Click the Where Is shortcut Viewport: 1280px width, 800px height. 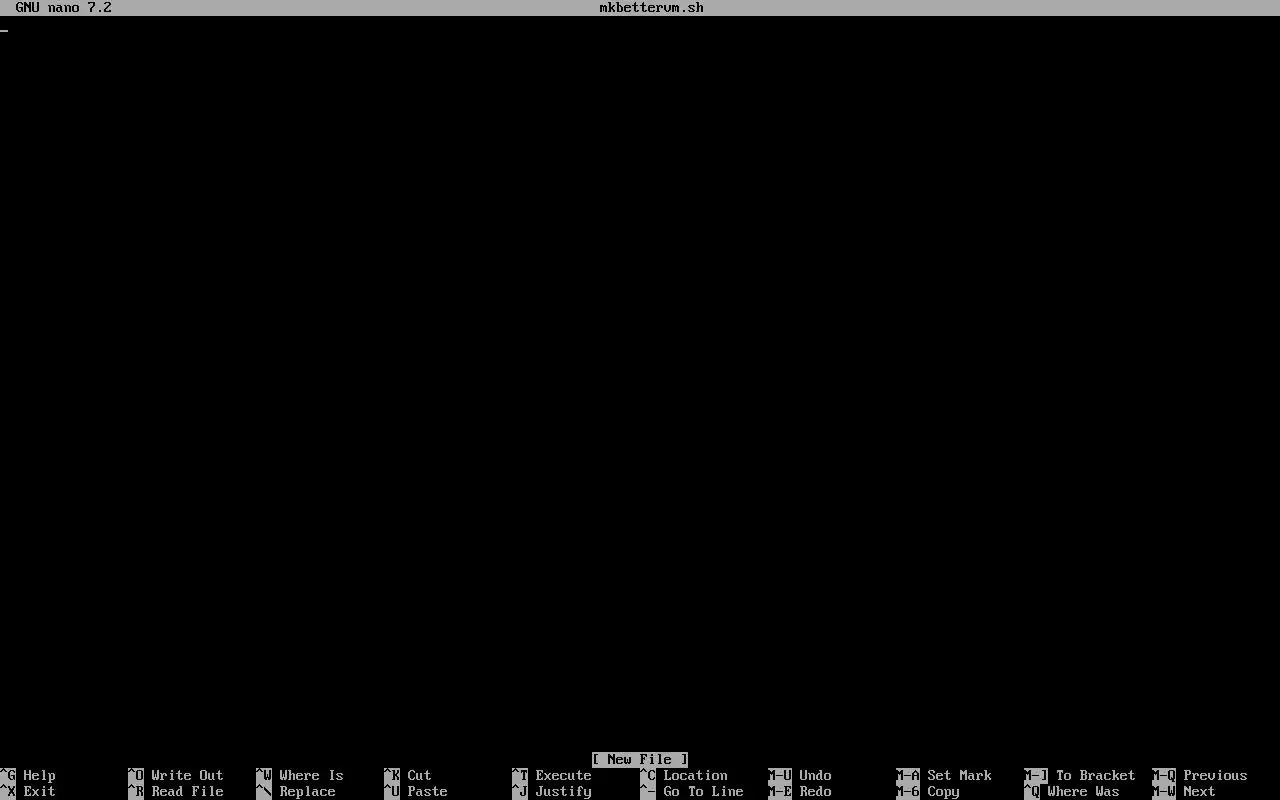tap(312, 775)
